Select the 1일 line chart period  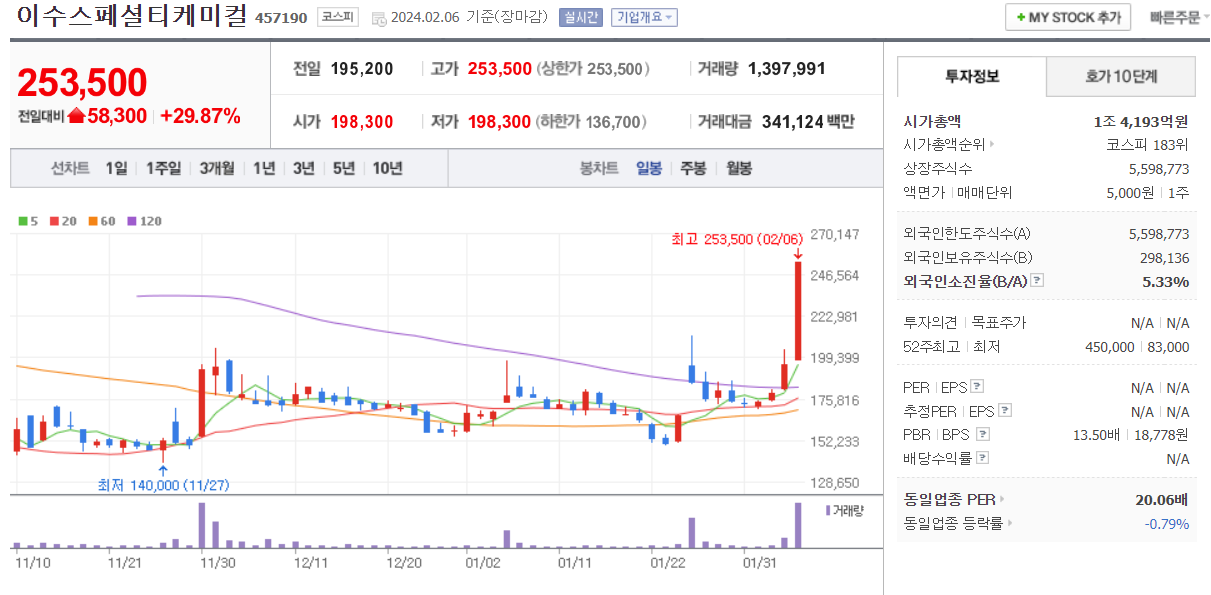click(x=116, y=168)
